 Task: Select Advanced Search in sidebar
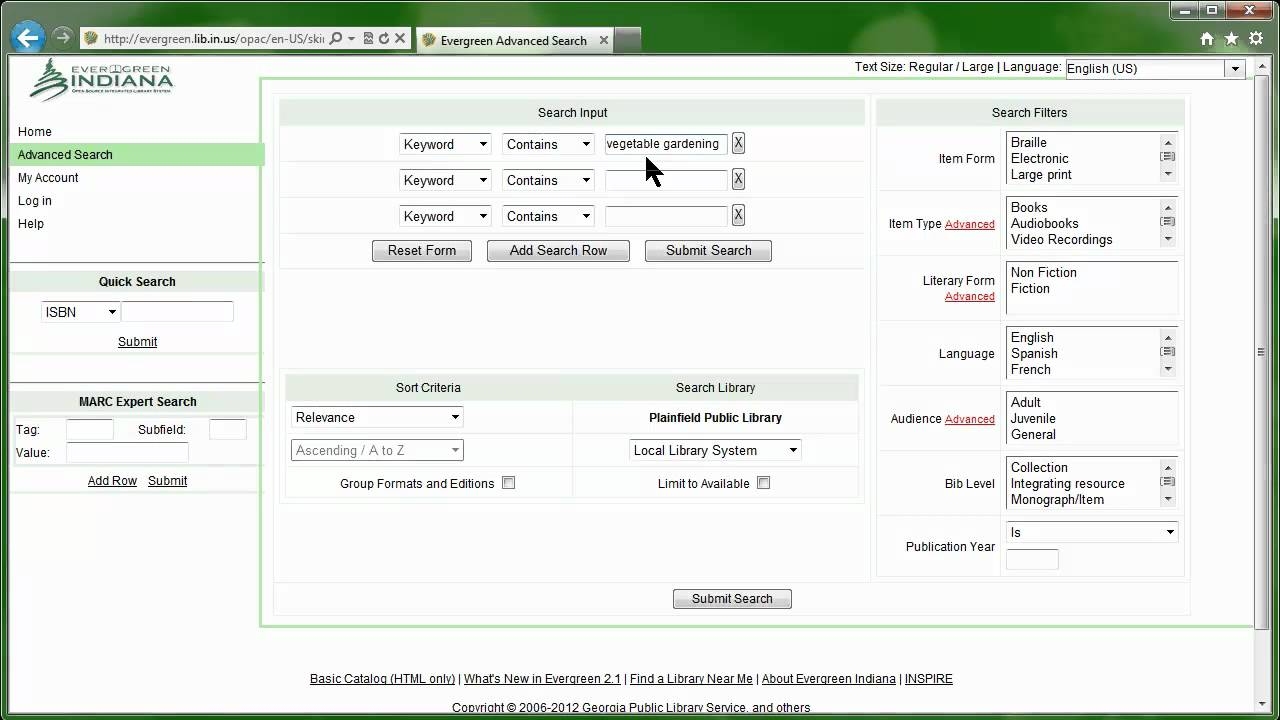pos(65,154)
